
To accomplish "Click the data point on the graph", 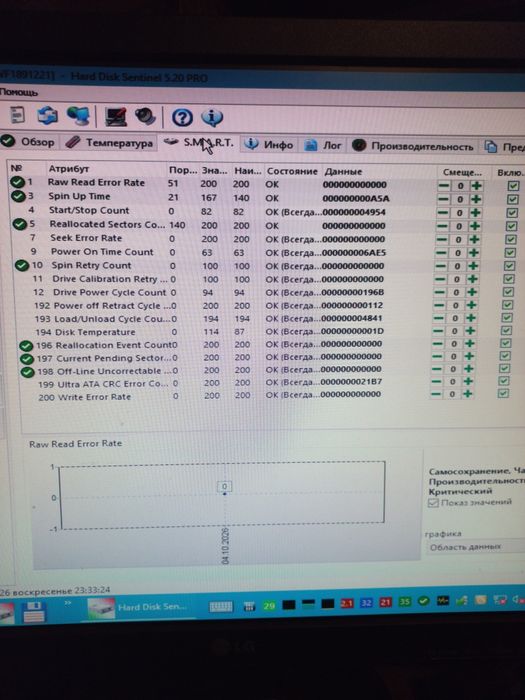I will click(225, 494).
